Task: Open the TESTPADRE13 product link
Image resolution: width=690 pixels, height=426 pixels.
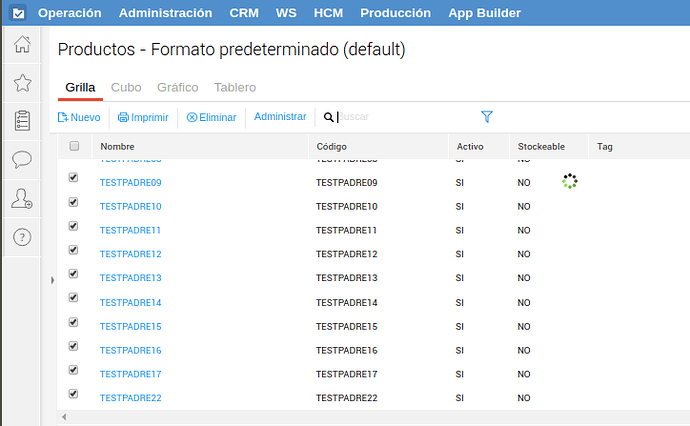Action: [x=131, y=278]
